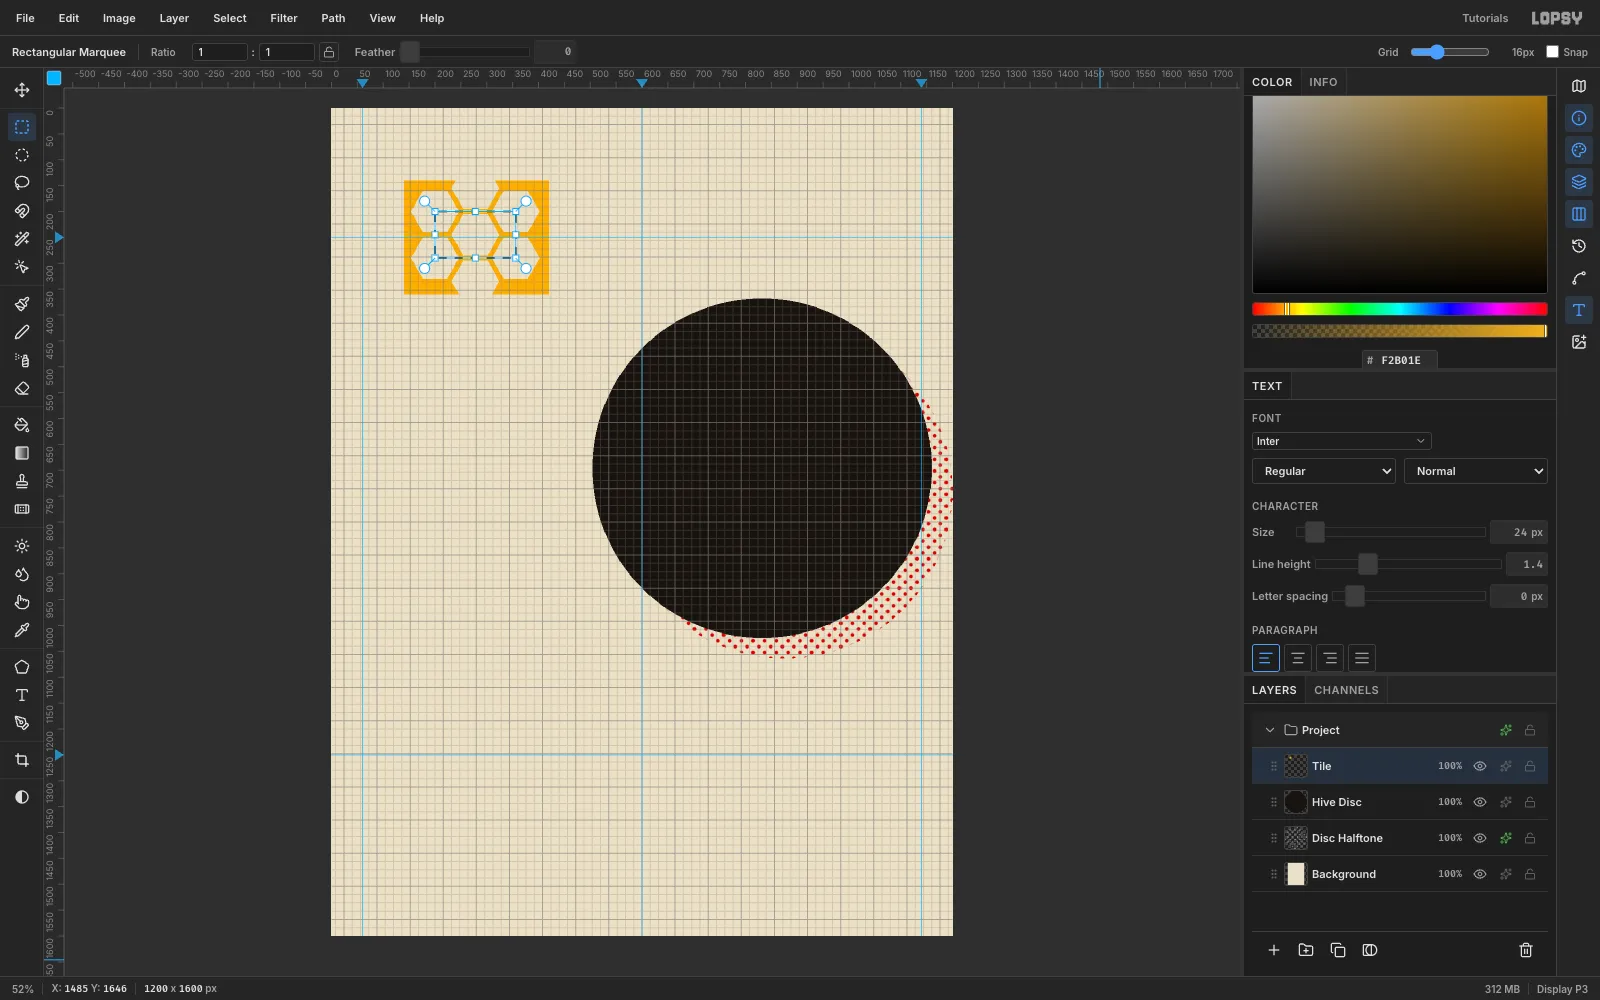Select the Brush tool
The image size is (1600, 1000).
coord(22,304)
